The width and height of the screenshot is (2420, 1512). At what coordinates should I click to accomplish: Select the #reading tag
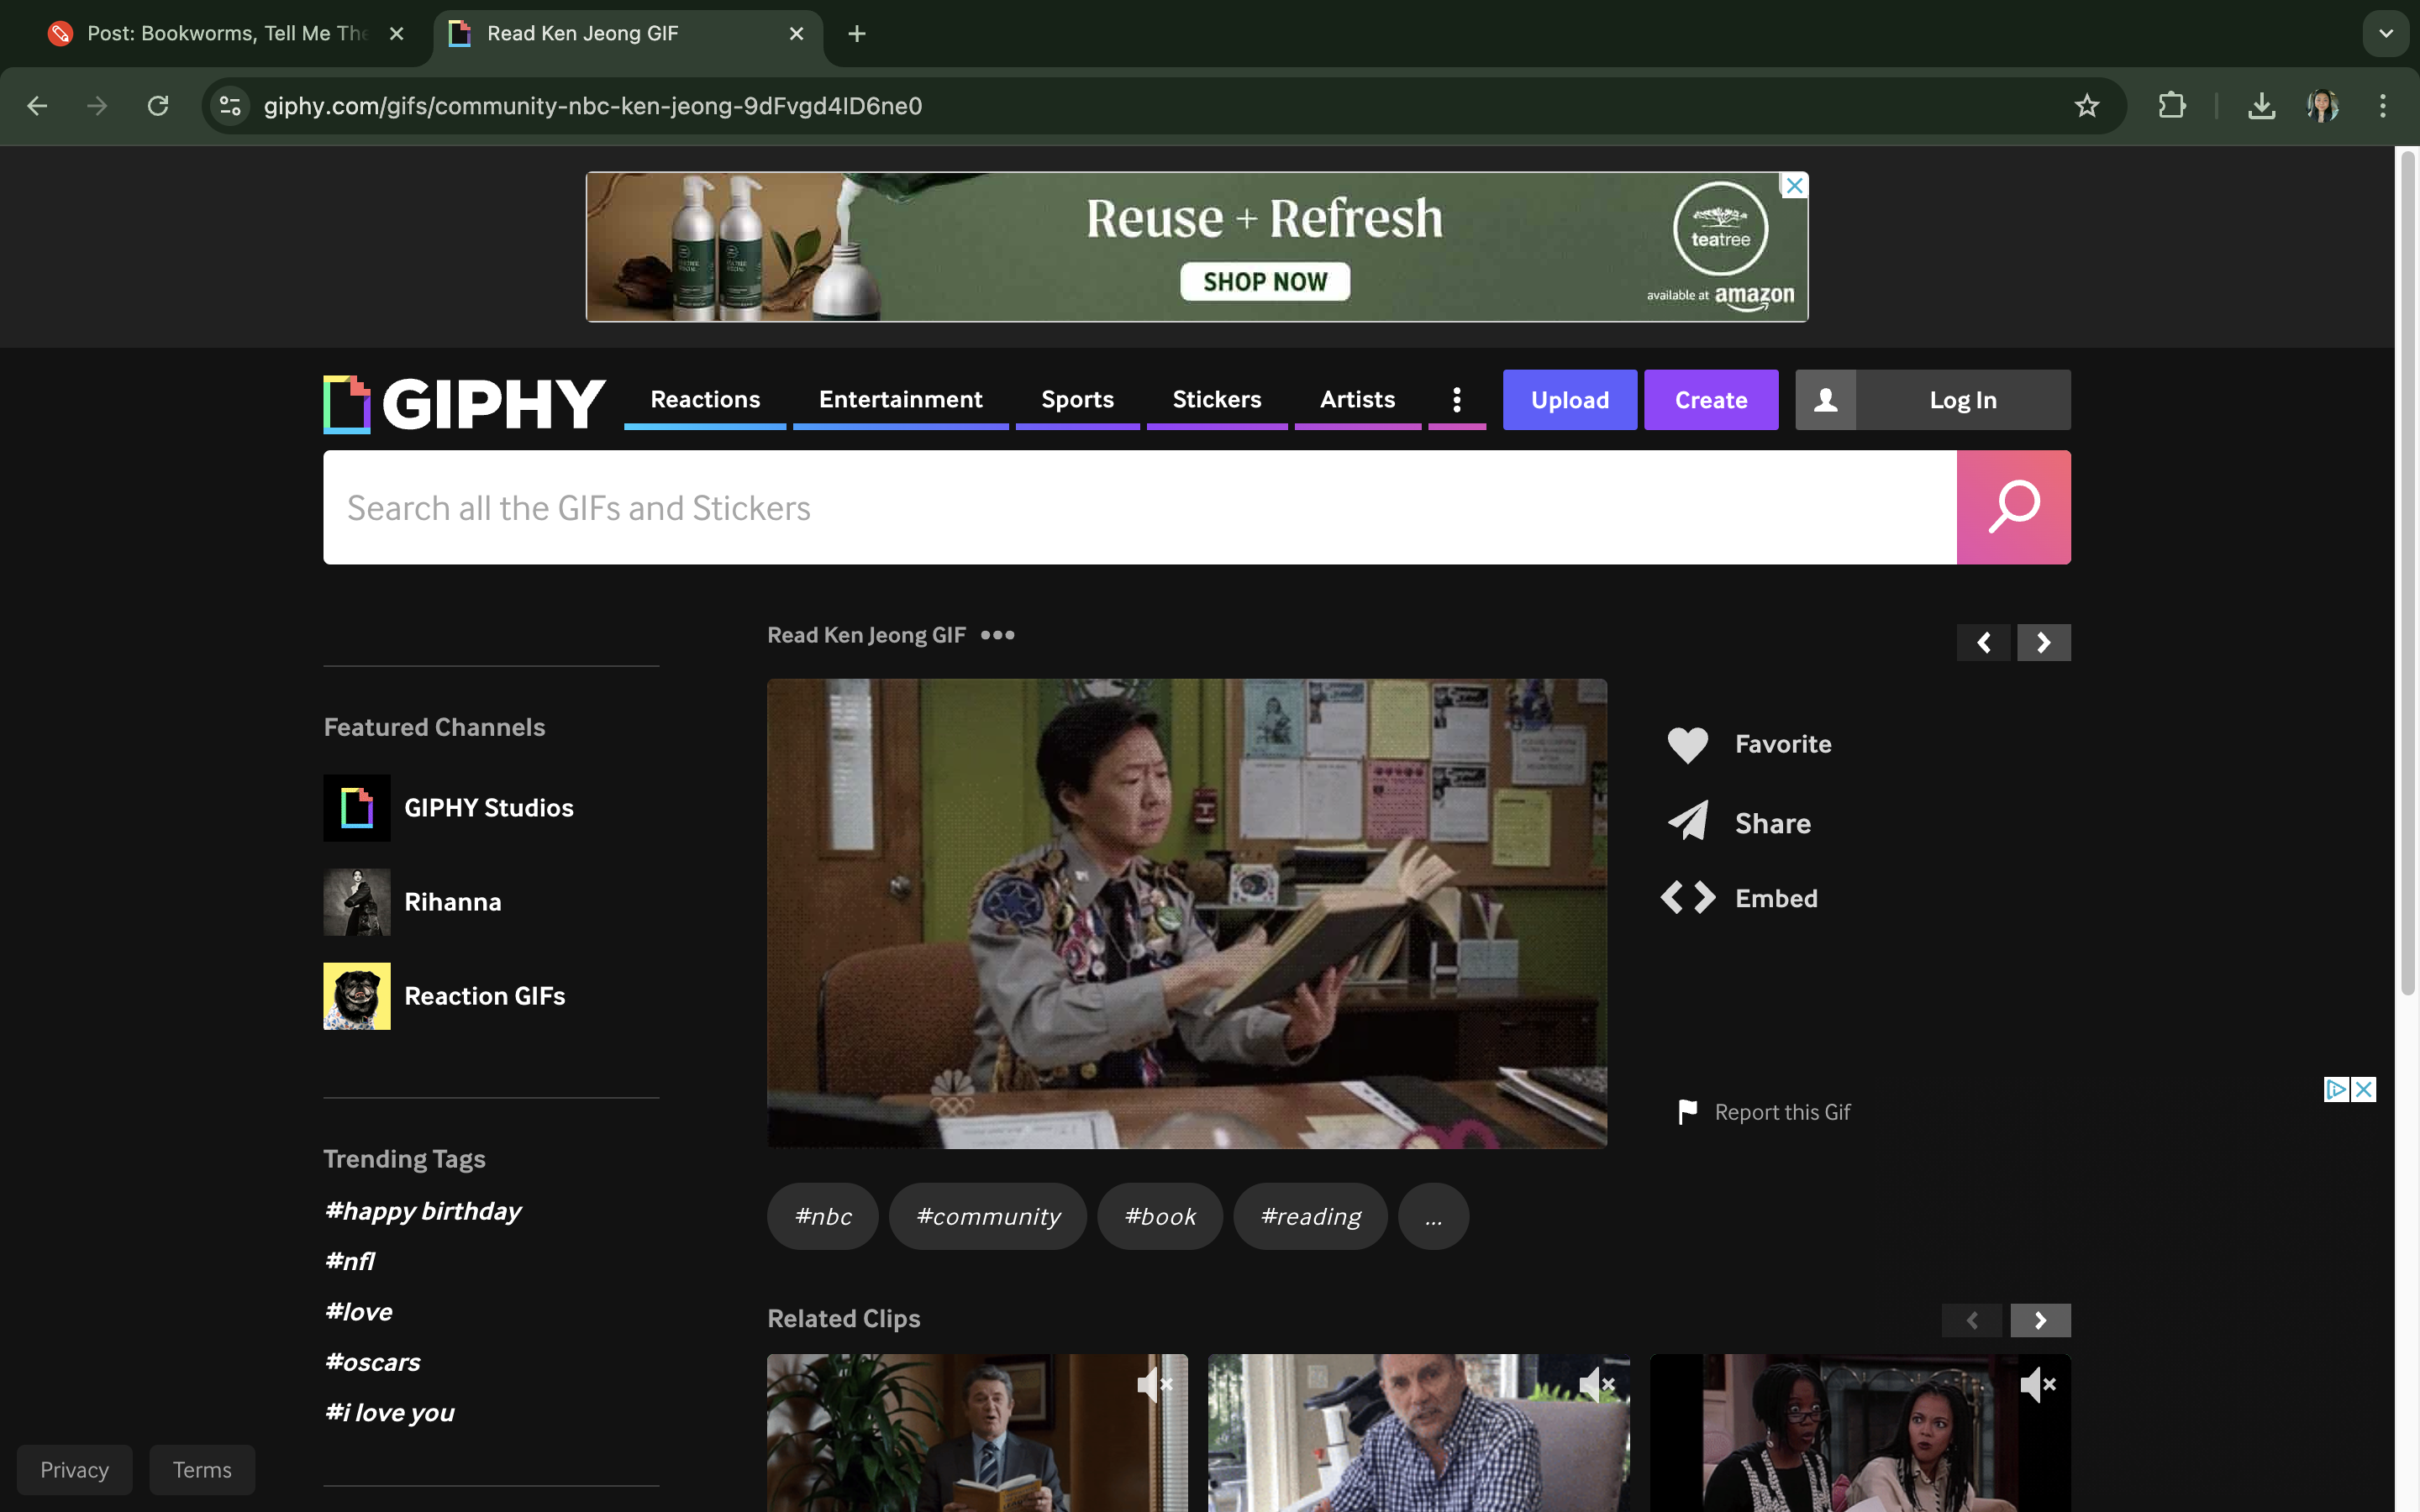point(1310,1216)
